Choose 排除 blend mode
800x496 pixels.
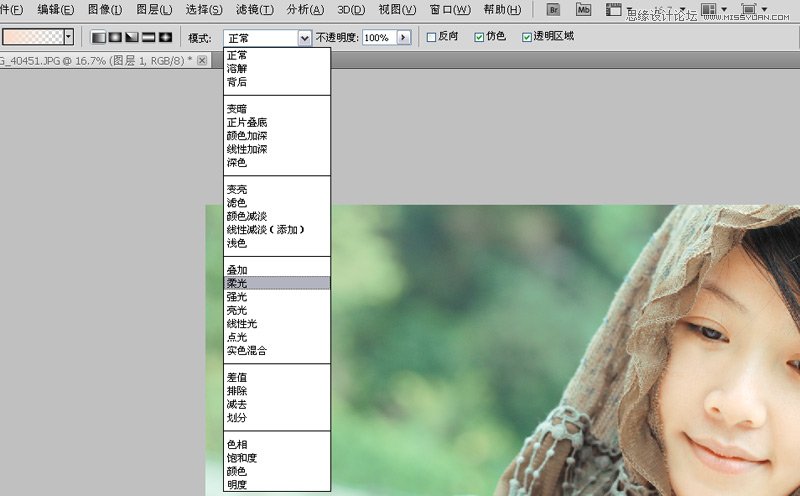click(277, 391)
